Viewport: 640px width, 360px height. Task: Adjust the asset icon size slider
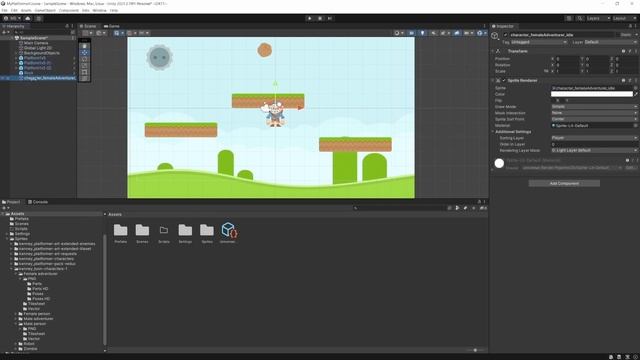coord(475,350)
